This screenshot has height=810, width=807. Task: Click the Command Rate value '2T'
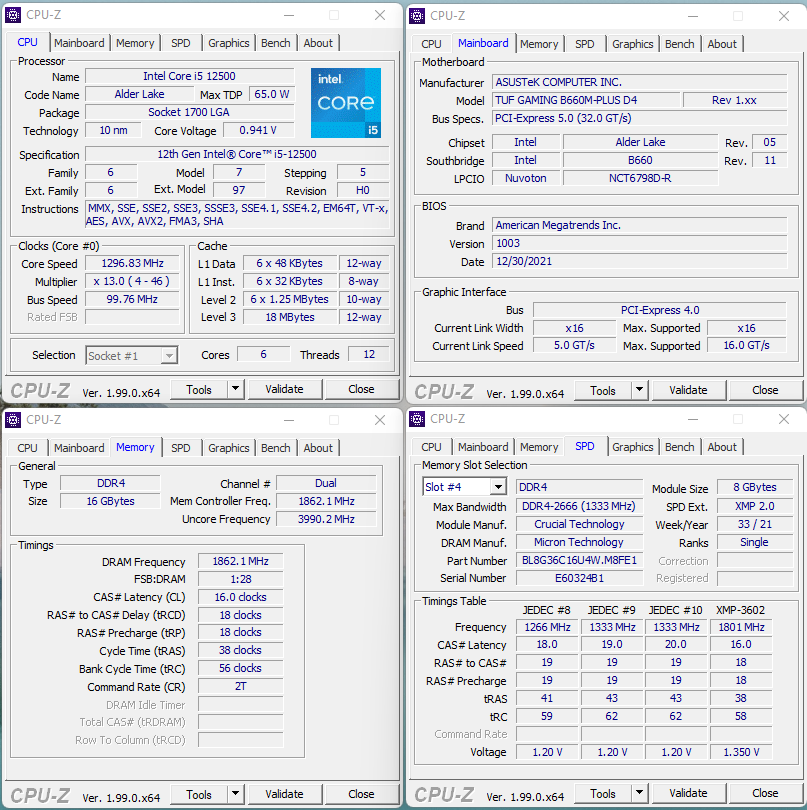click(240, 687)
